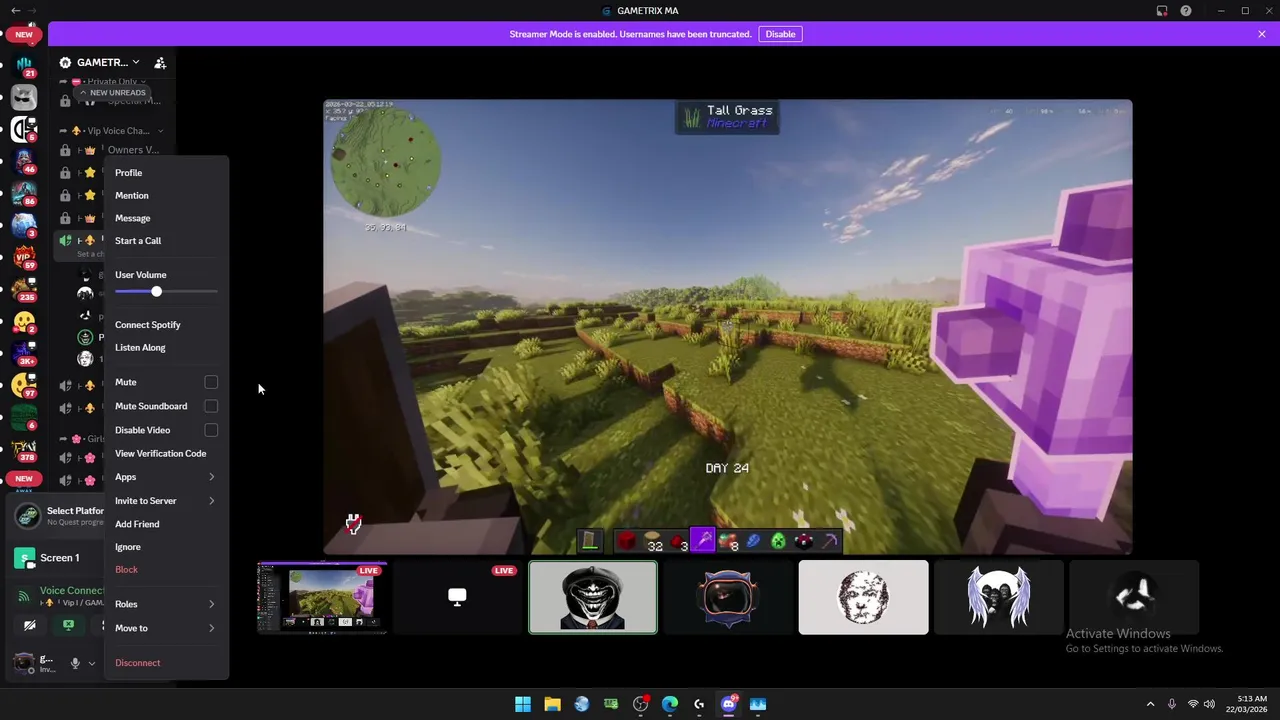Screen dimensions: 1280x720
Task: Open the server with the 3K+ badge
Action: pos(24,353)
